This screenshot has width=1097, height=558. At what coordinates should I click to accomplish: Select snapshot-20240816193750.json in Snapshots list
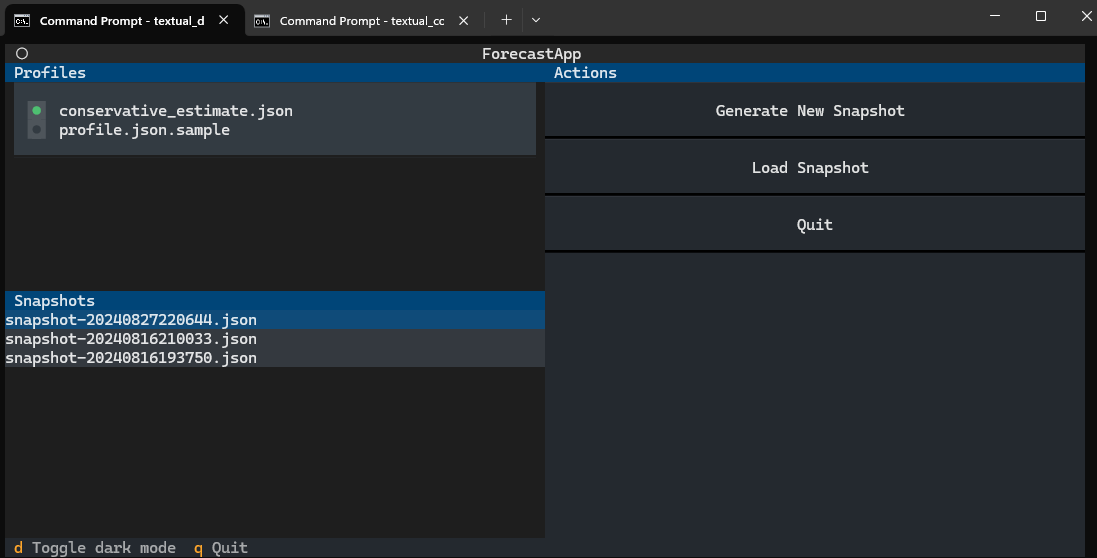[274, 357]
